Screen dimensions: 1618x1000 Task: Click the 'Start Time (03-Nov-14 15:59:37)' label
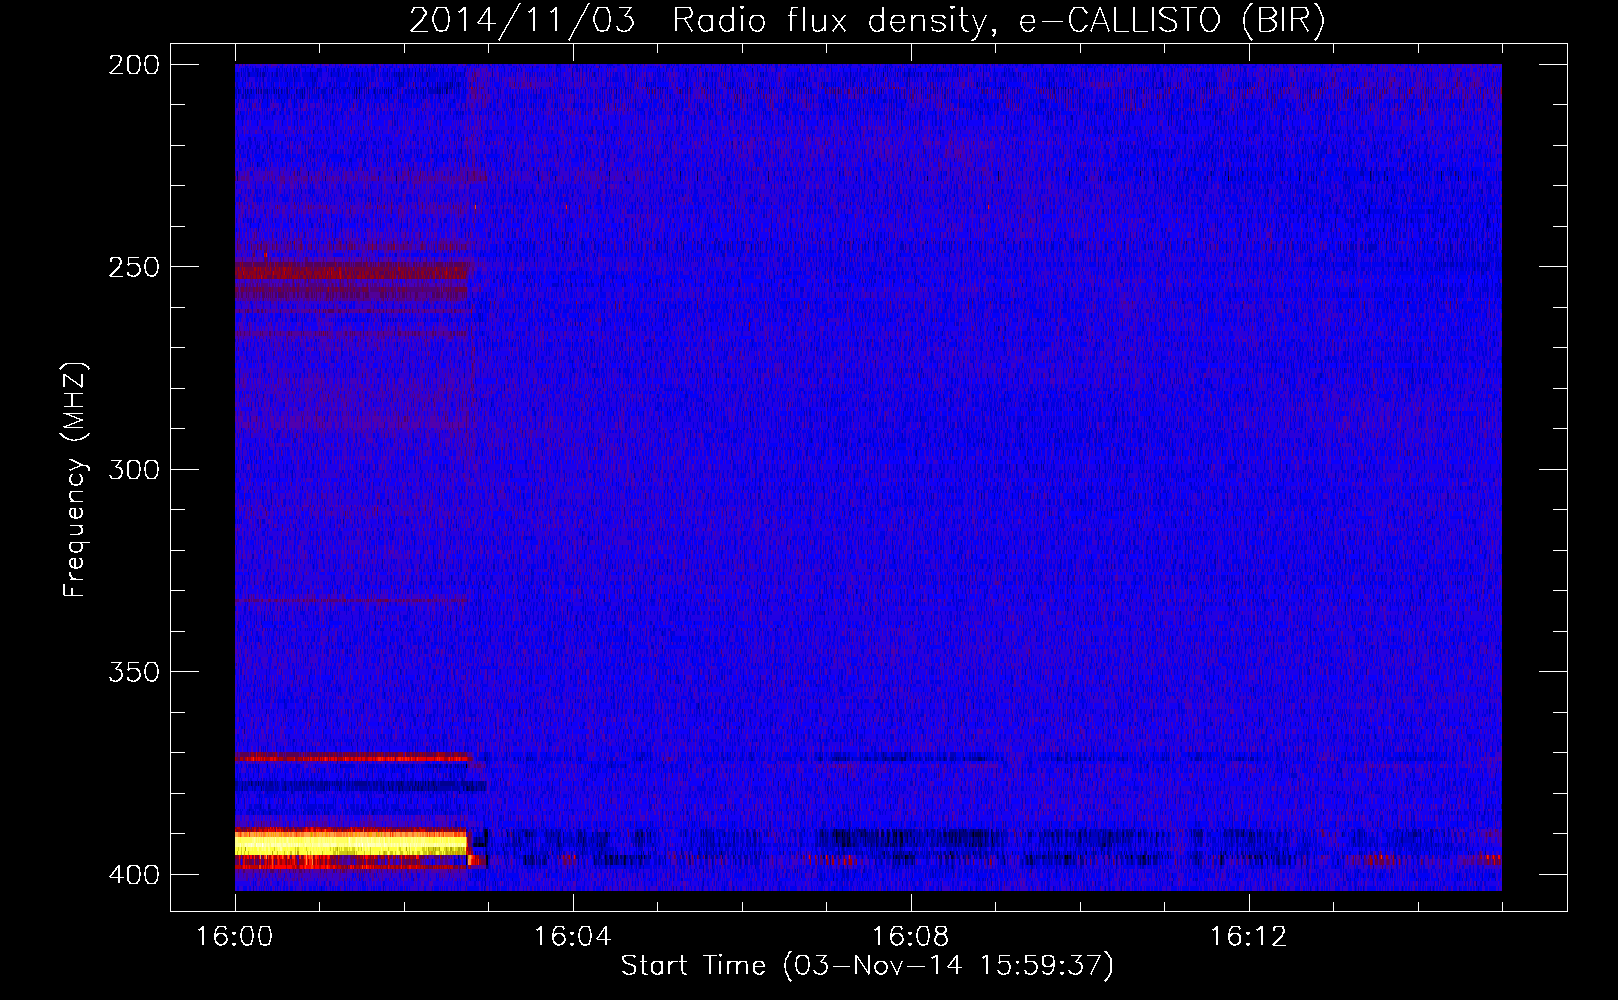coord(867,966)
